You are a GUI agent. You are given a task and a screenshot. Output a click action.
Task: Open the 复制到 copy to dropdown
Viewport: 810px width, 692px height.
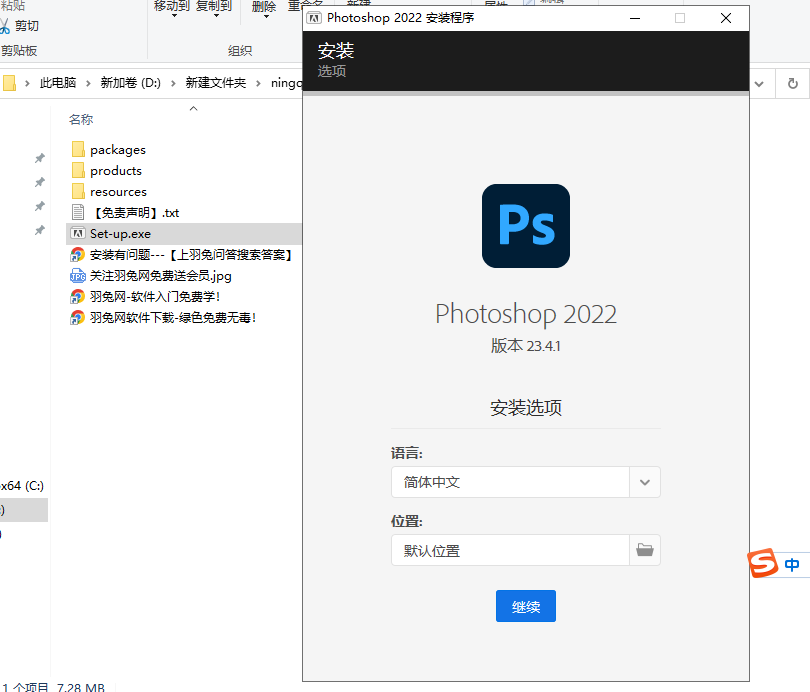coord(214,8)
